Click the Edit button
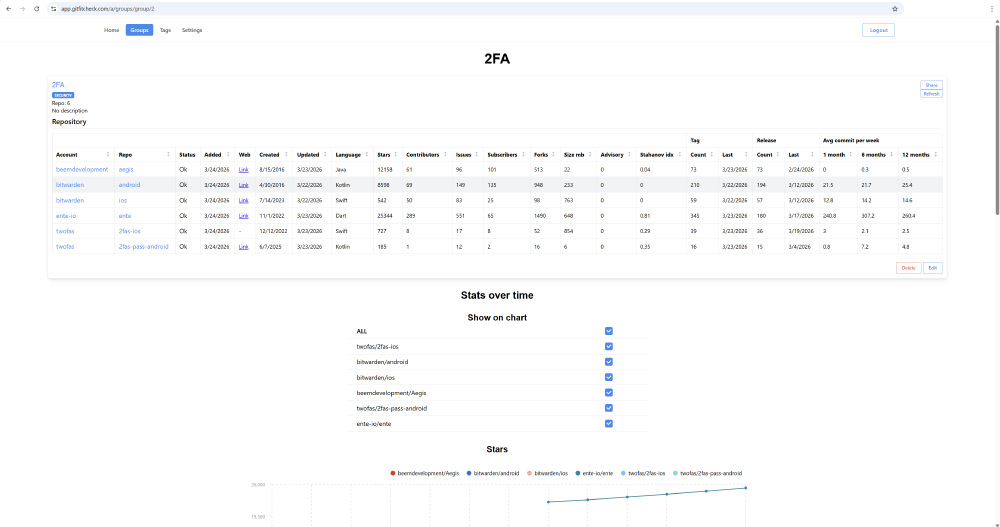Image resolution: width=1000 pixels, height=527 pixels. coord(932,268)
